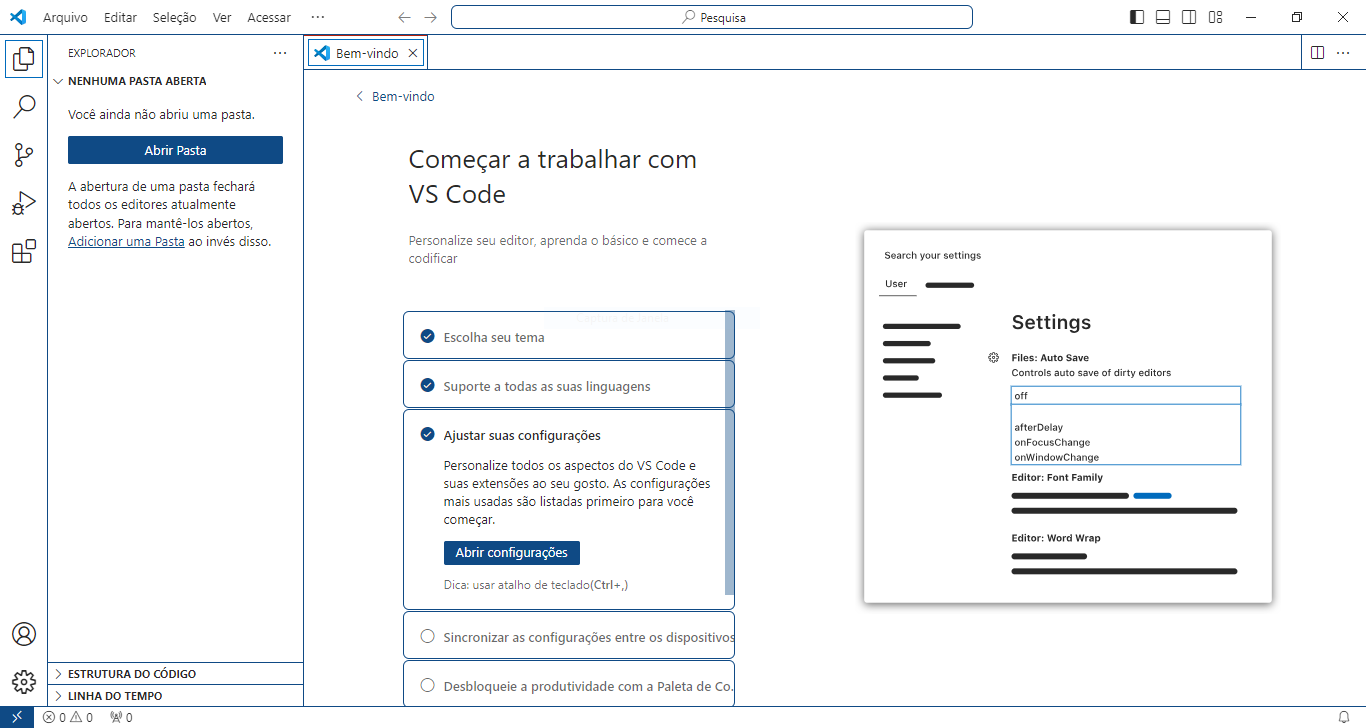Click the Pesquisa command center box
The height and width of the screenshot is (728, 1366).
point(711,17)
